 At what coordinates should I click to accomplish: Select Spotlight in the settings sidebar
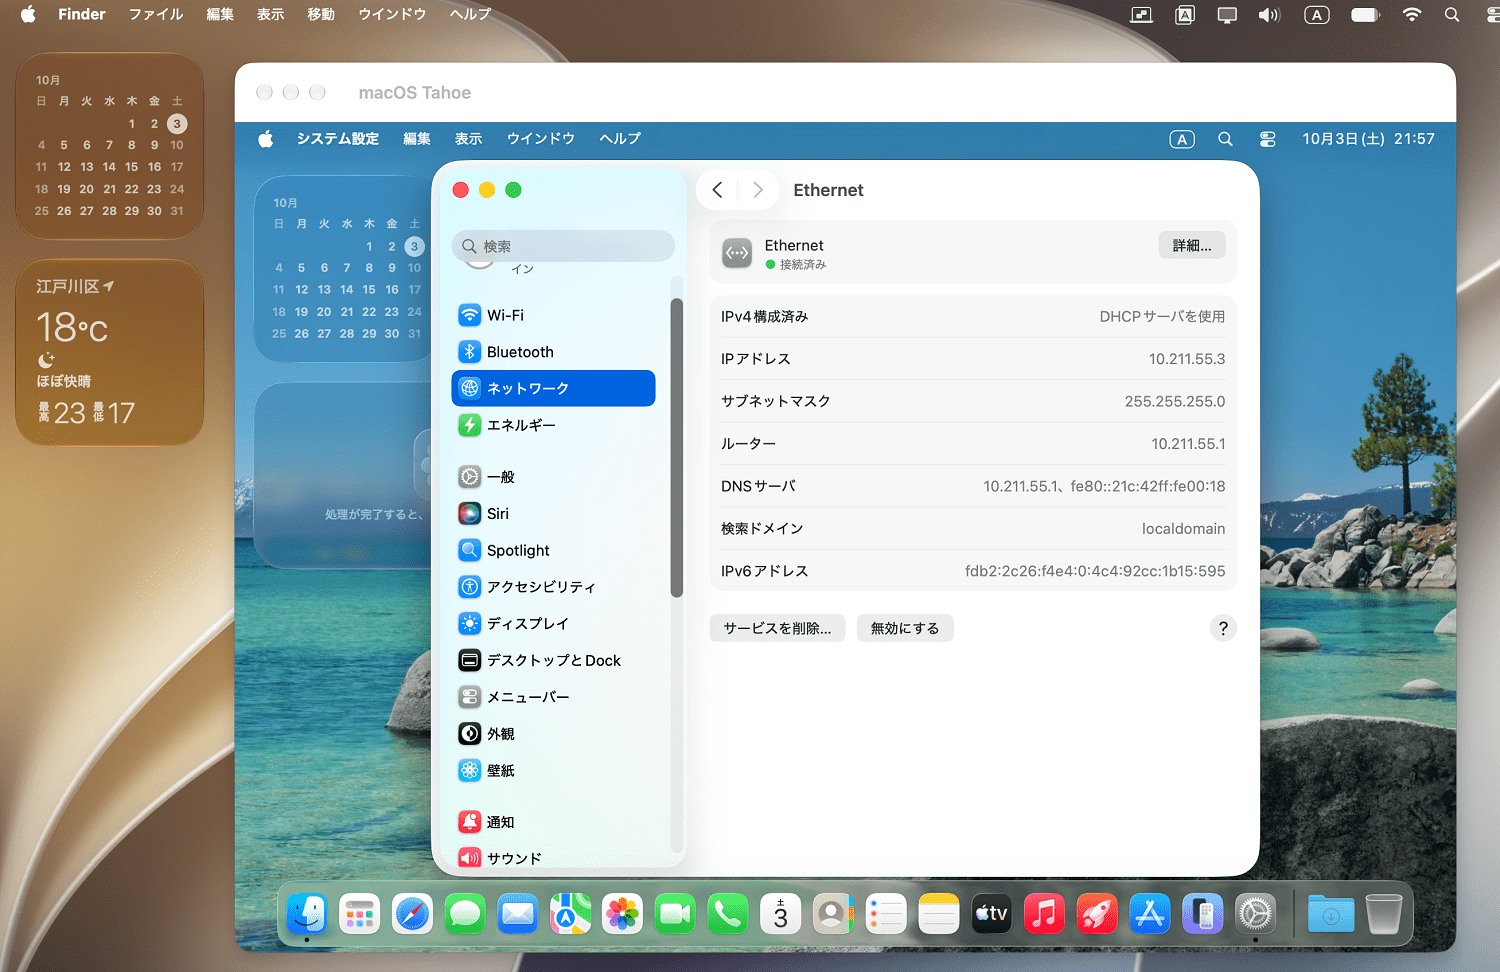coord(553,550)
